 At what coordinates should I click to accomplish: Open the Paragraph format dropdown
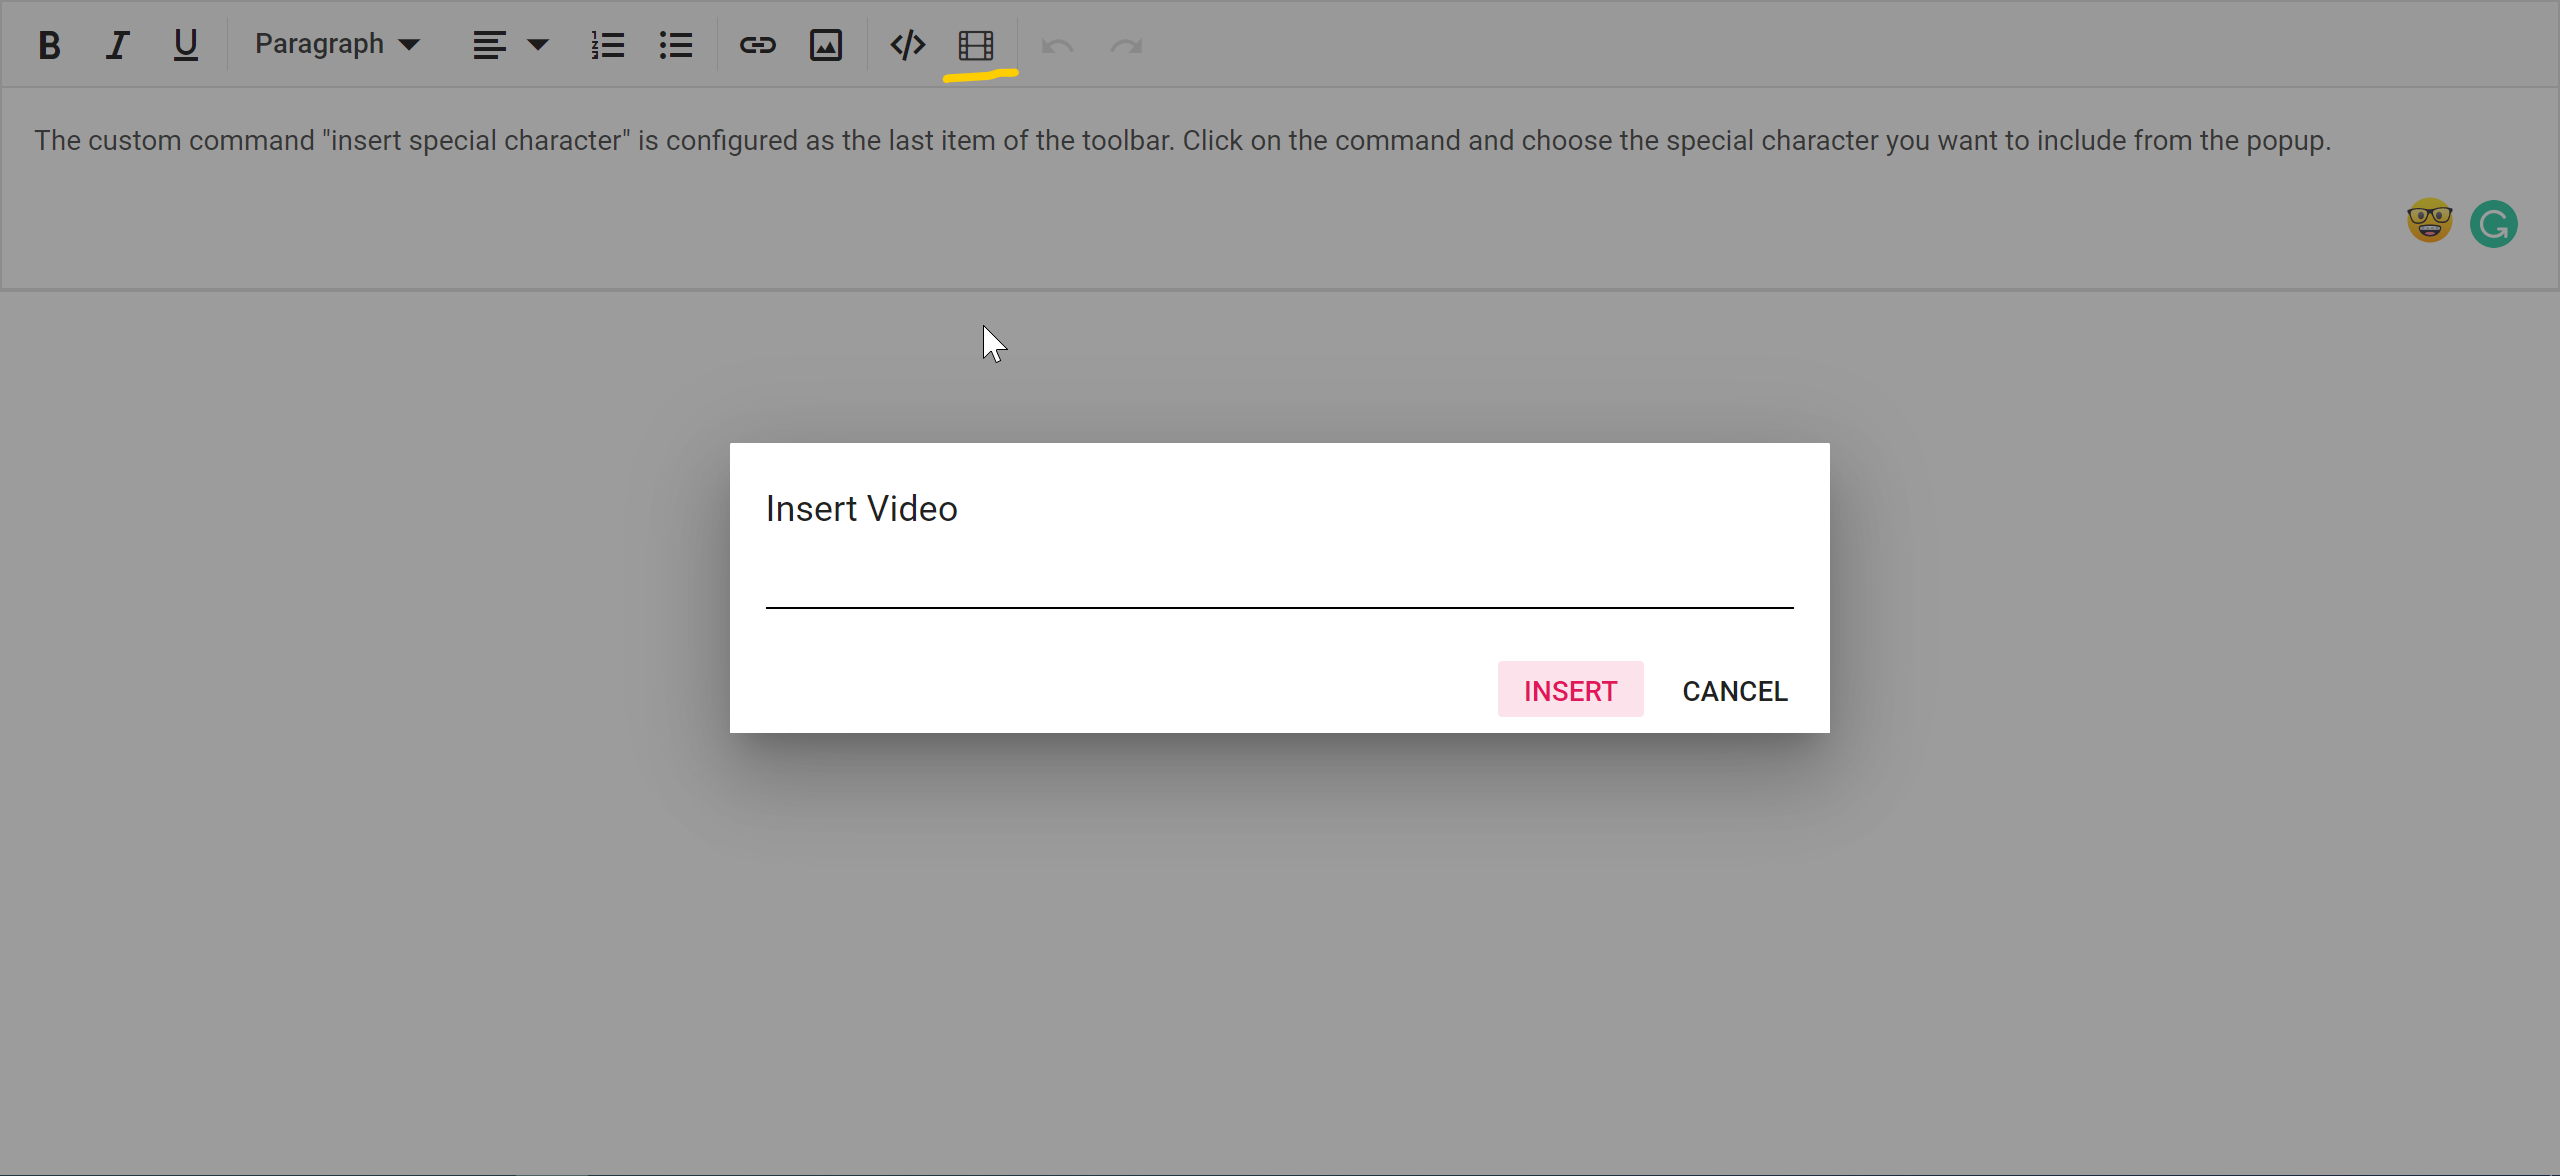pos(337,44)
